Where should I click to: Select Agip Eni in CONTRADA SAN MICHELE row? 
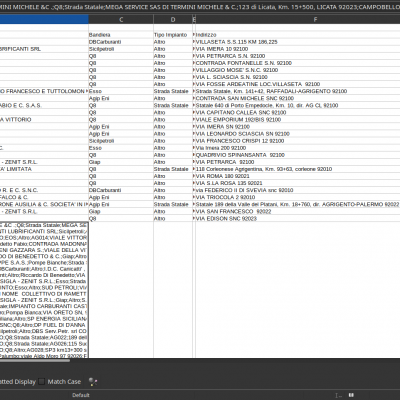point(121,98)
